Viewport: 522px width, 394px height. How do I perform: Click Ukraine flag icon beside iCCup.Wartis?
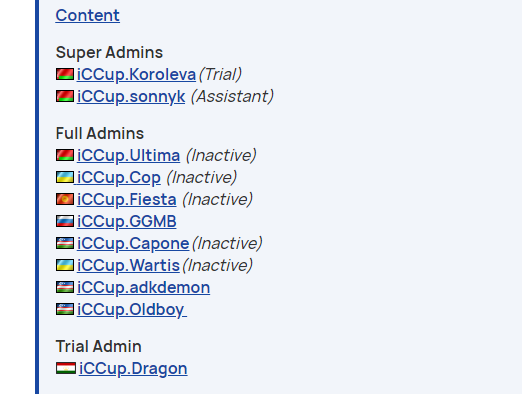[x=65, y=265]
